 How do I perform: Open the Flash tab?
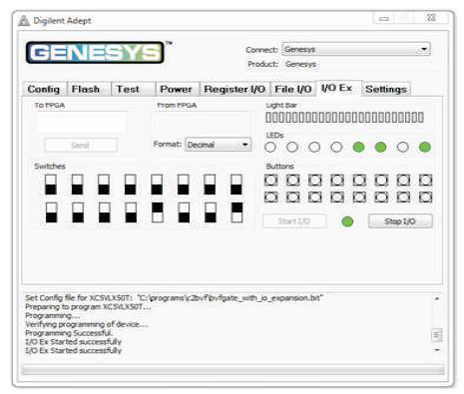(89, 89)
